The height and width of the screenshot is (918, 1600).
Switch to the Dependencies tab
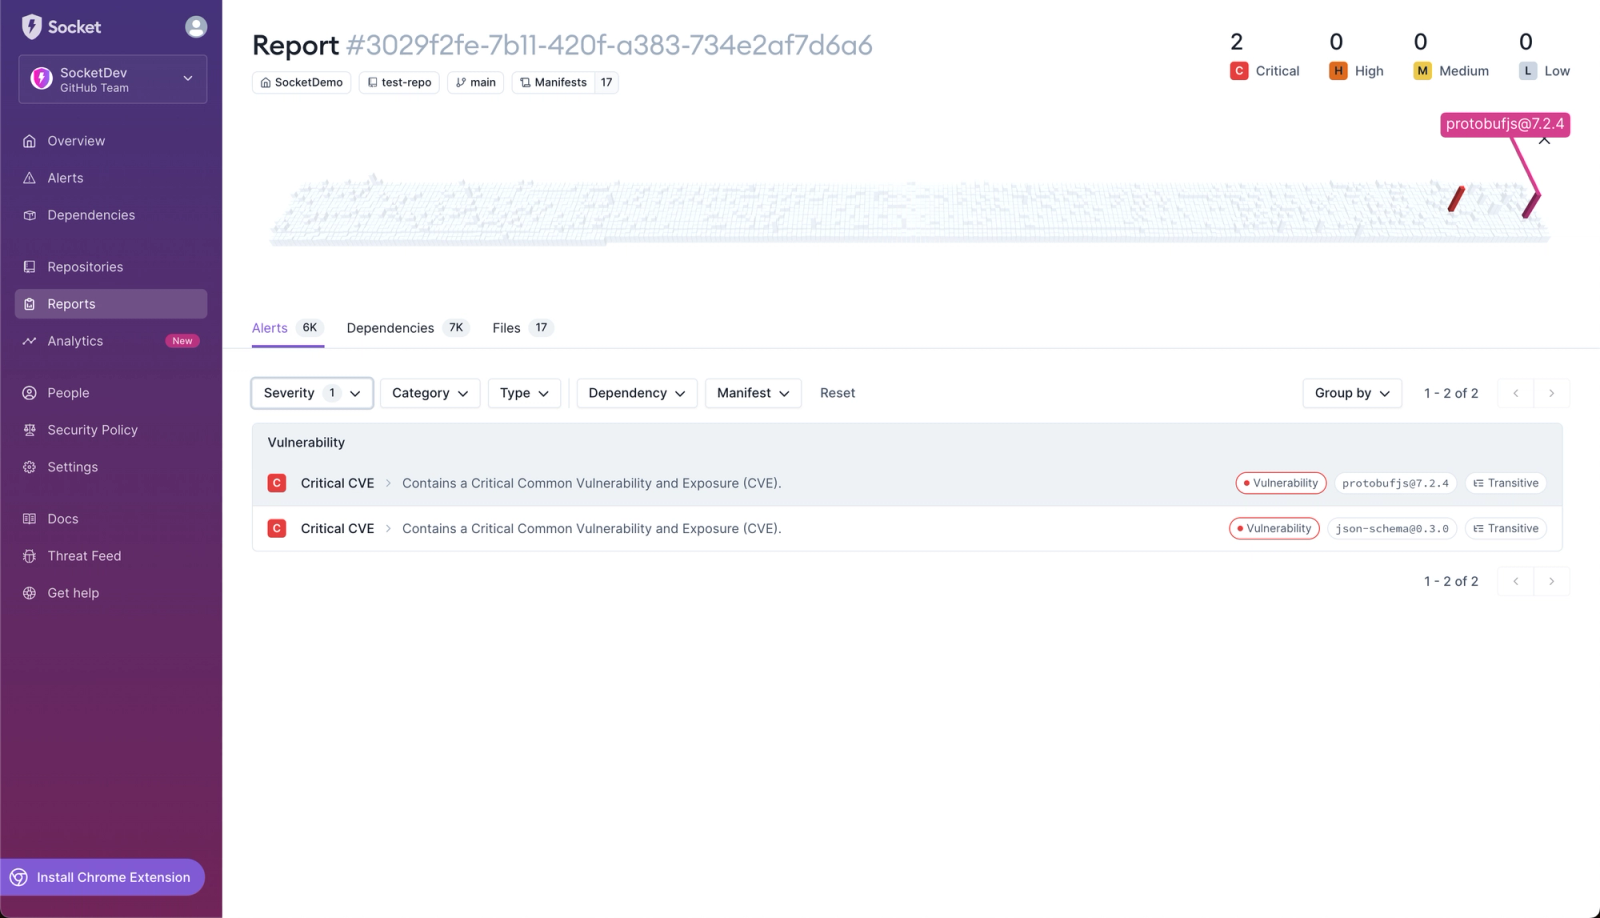pyautogui.click(x=408, y=328)
